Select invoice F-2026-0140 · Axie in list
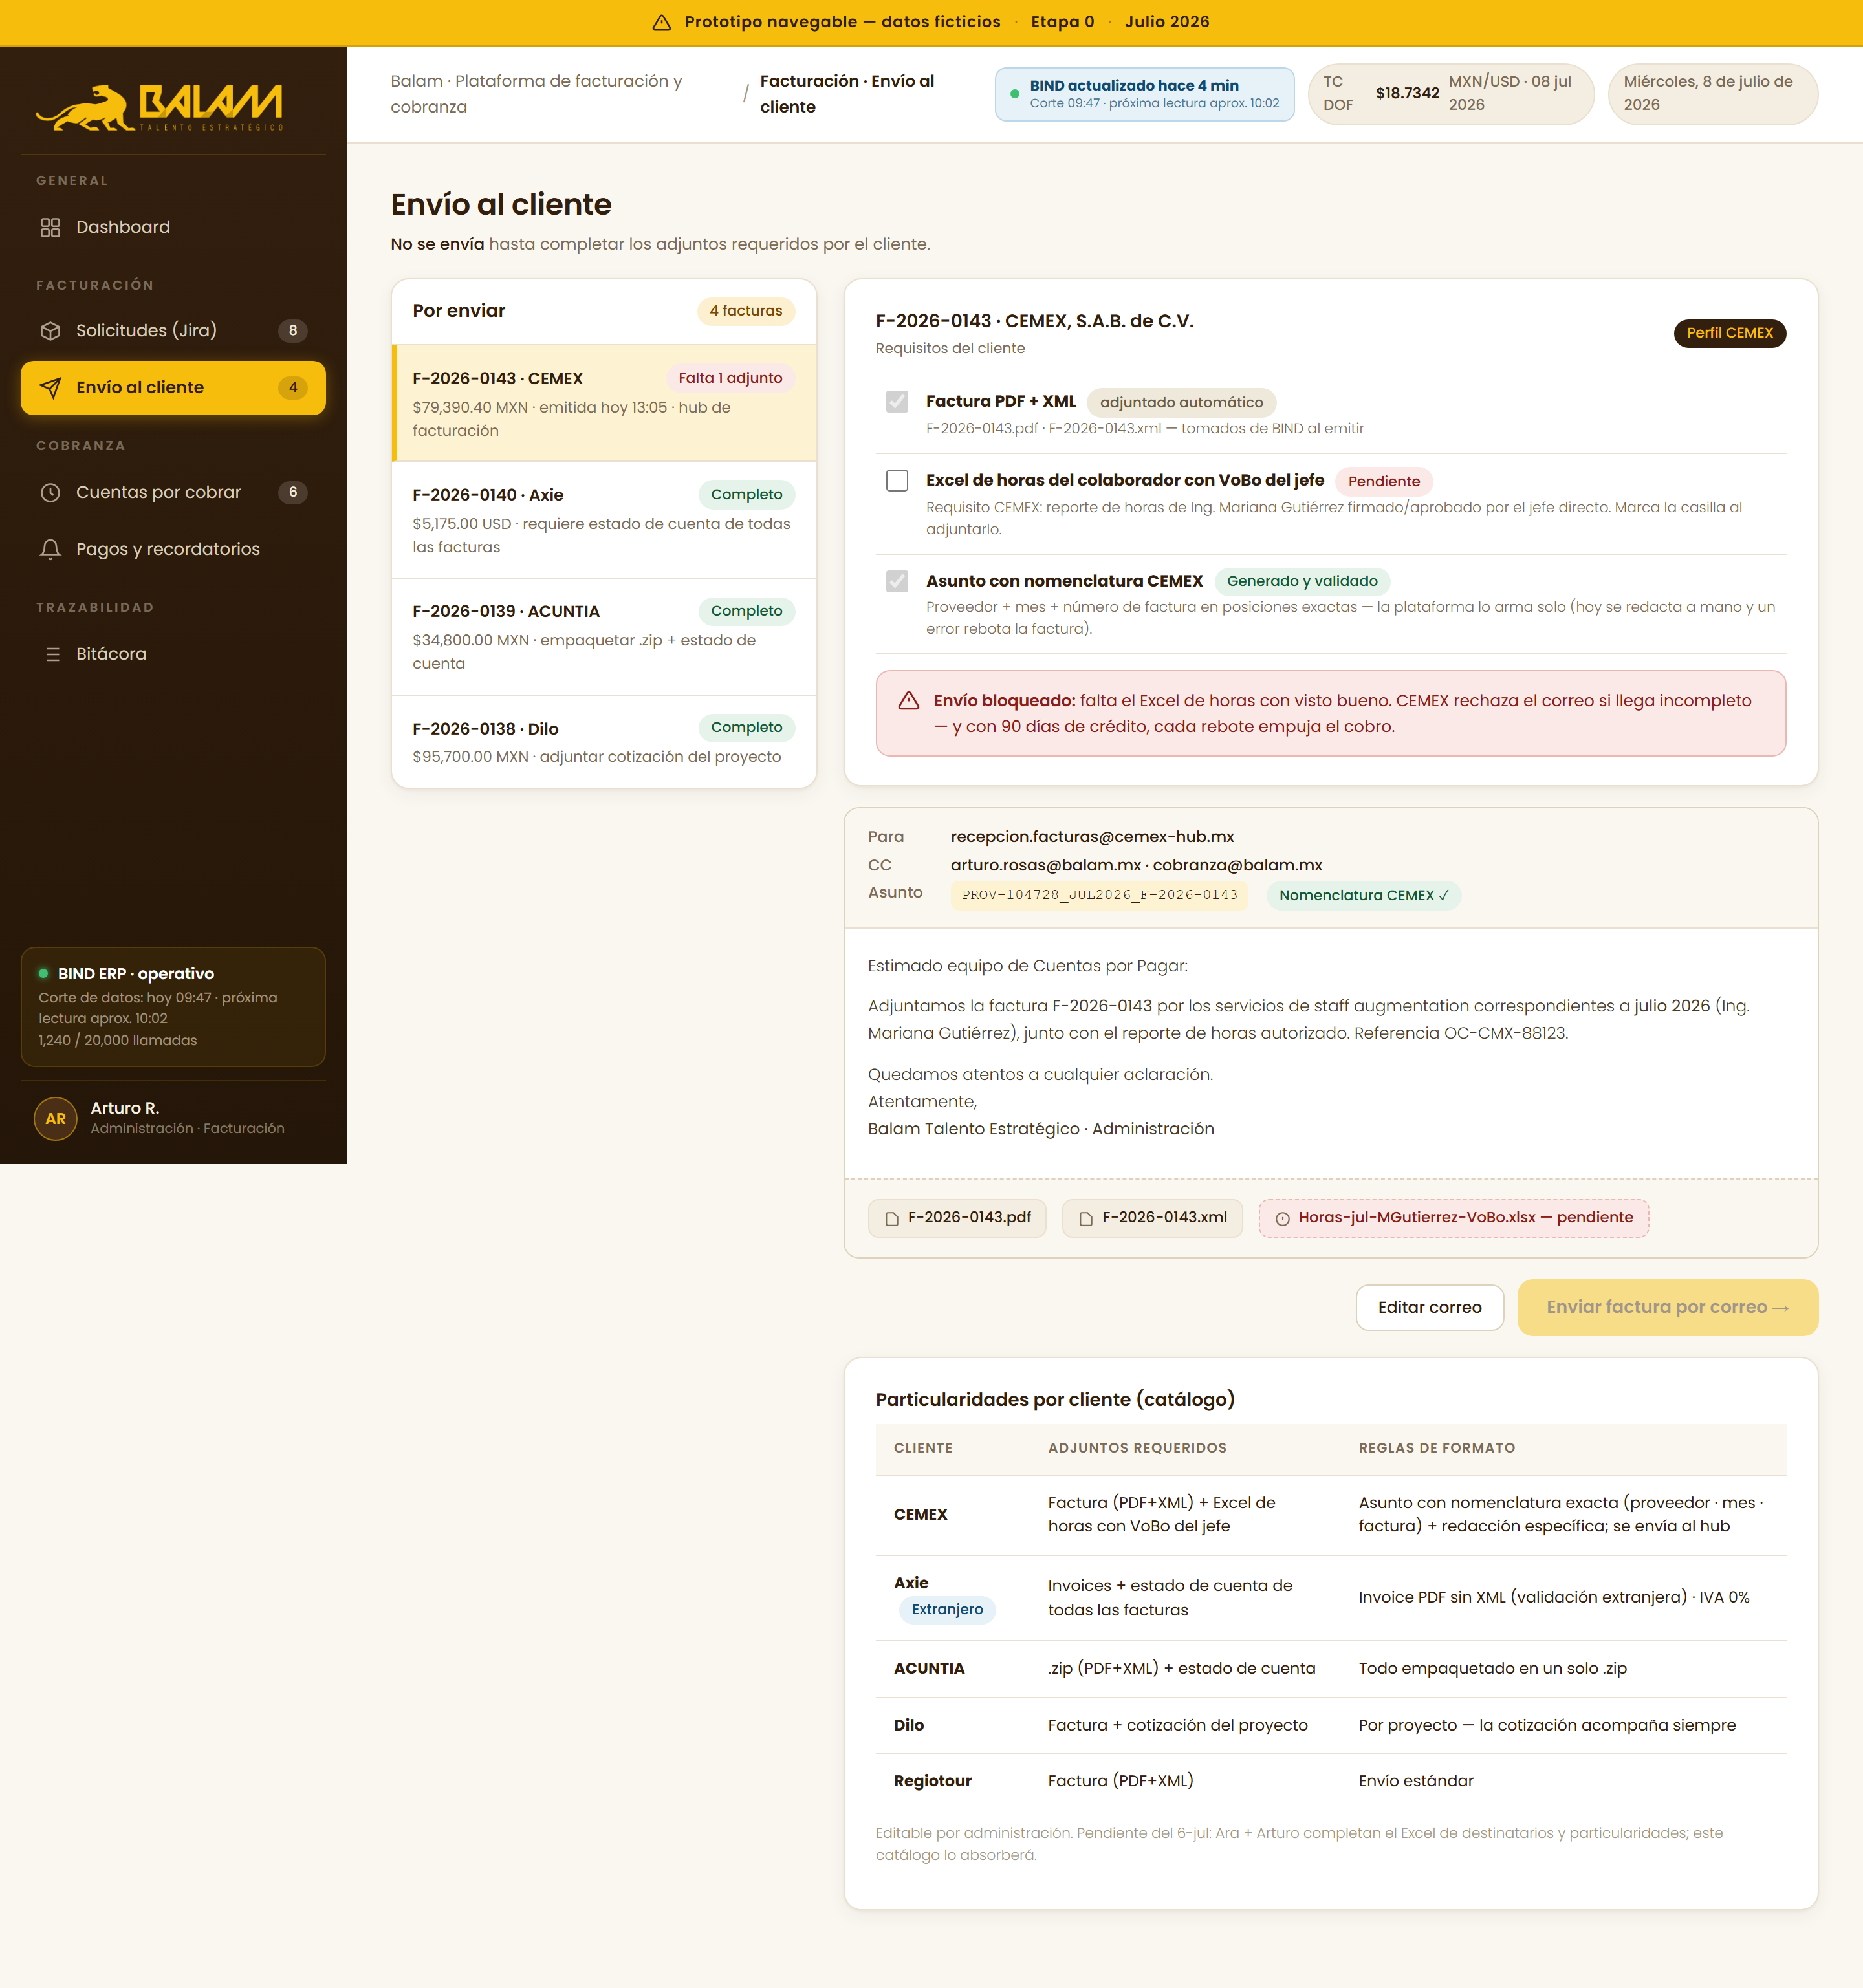Image resolution: width=1863 pixels, height=1988 pixels. 604,520
